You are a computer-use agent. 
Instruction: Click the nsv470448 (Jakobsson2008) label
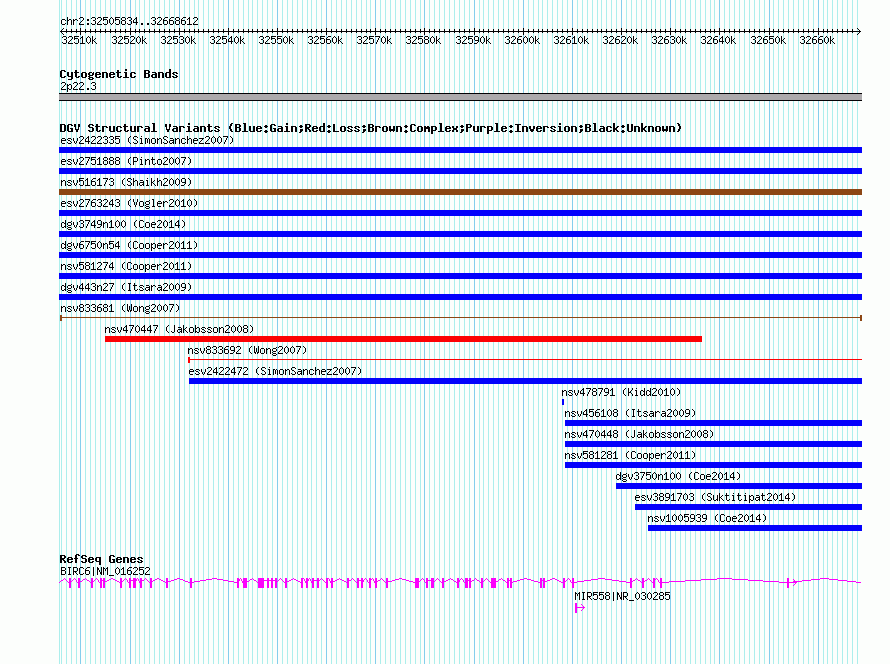click(x=639, y=434)
